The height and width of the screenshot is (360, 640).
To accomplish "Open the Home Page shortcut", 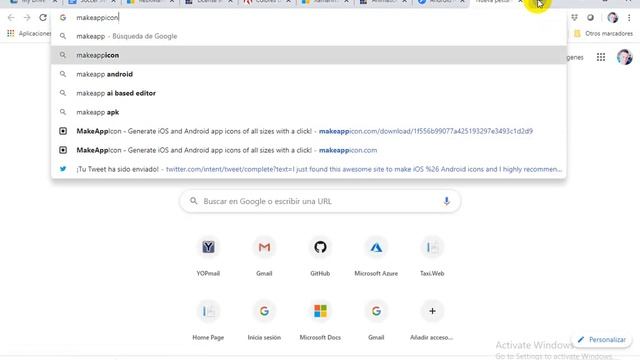I will [x=208, y=320].
